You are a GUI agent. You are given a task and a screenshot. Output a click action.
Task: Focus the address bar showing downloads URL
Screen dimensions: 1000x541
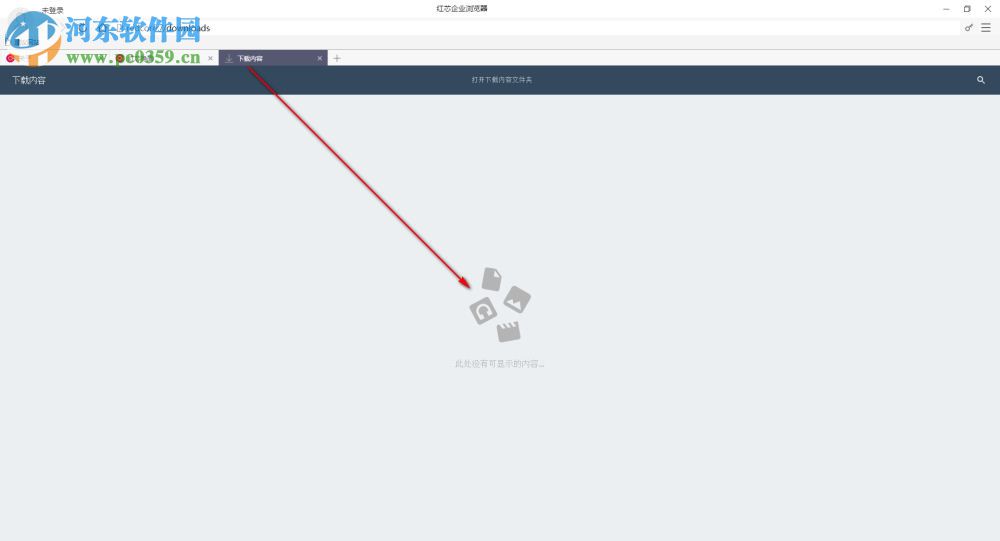pos(523,27)
